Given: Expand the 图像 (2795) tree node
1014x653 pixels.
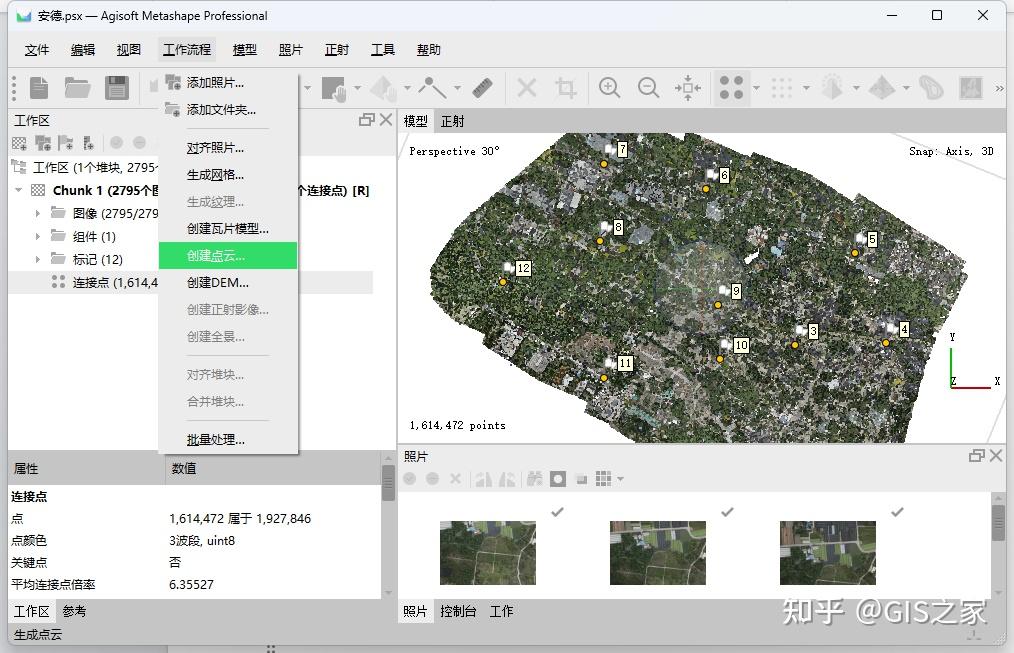Looking at the screenshot, I should click(38, 213).
